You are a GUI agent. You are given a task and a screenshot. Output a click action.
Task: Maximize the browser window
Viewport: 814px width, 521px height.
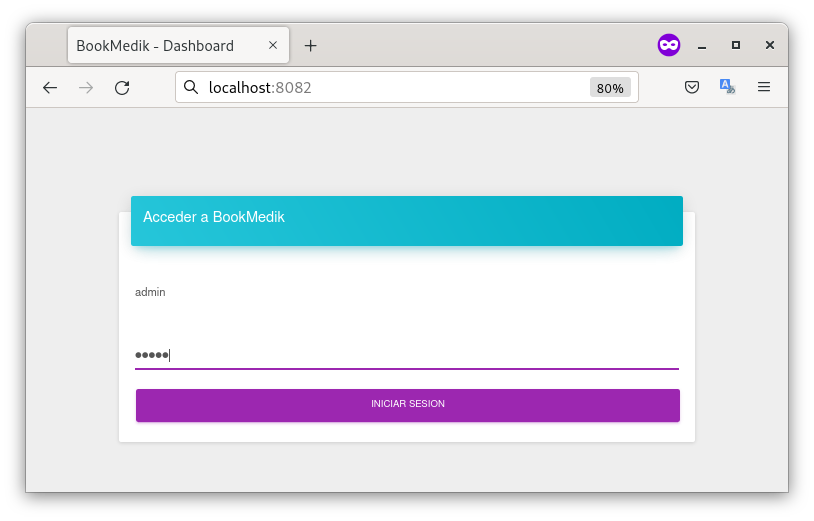(x=736, y=46)
